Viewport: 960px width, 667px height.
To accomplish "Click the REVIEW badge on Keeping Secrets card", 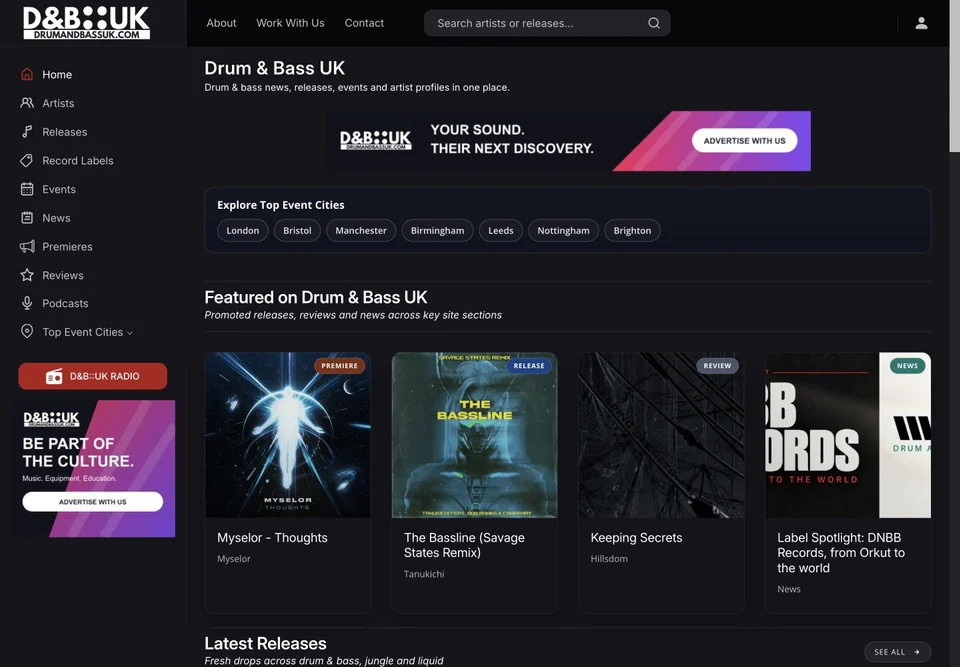I will click(717, 366).
